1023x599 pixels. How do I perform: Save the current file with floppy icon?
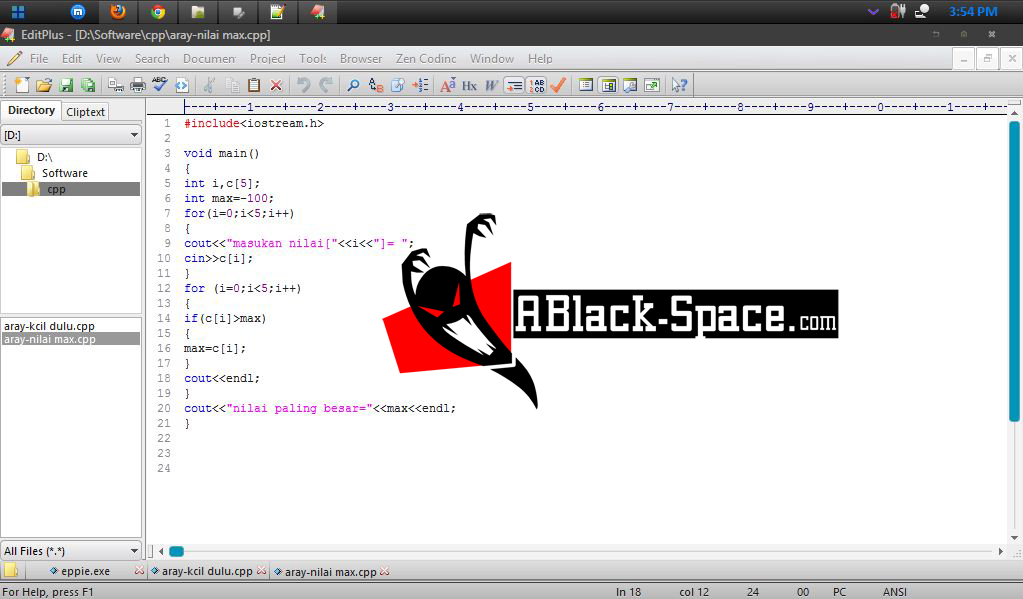66,85
